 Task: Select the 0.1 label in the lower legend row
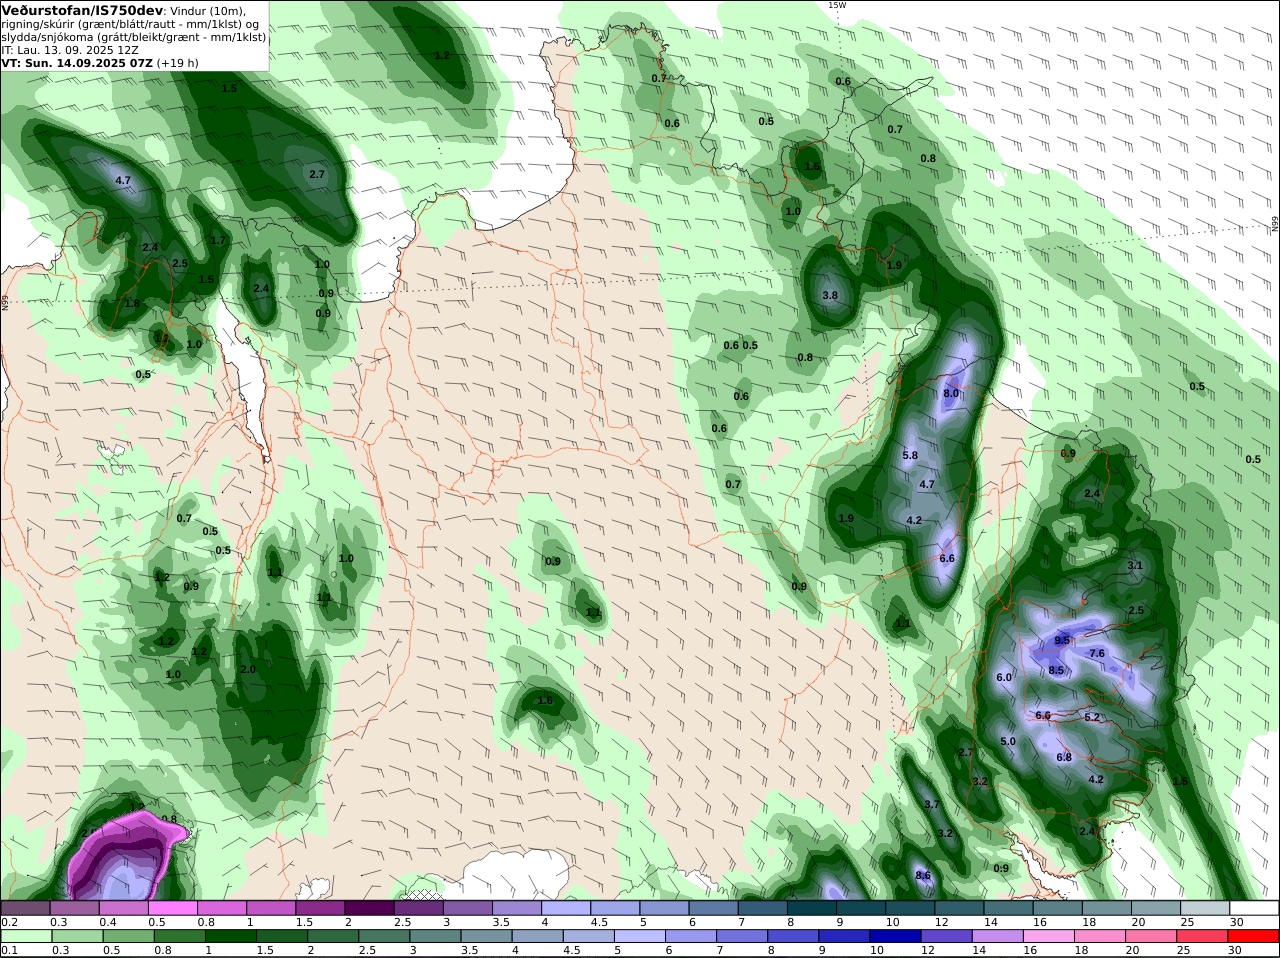(x=9, y=951)
